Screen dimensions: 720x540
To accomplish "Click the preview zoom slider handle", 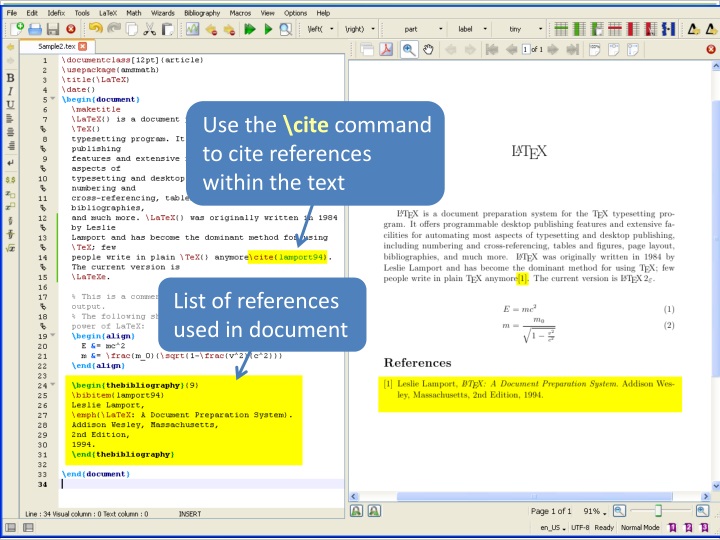I will coord(658,511).
